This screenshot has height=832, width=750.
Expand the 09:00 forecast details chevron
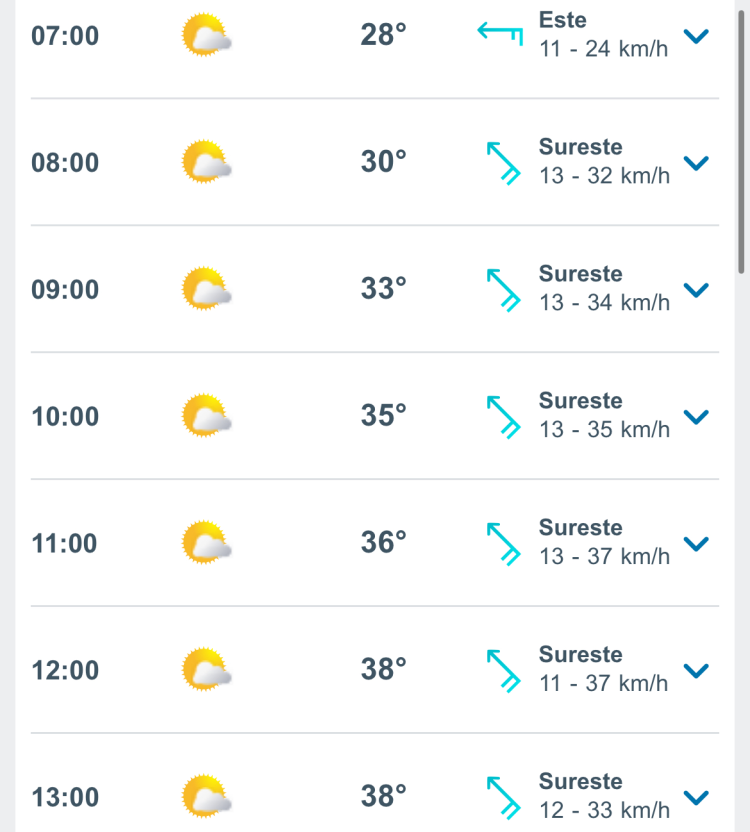[696, 290]
